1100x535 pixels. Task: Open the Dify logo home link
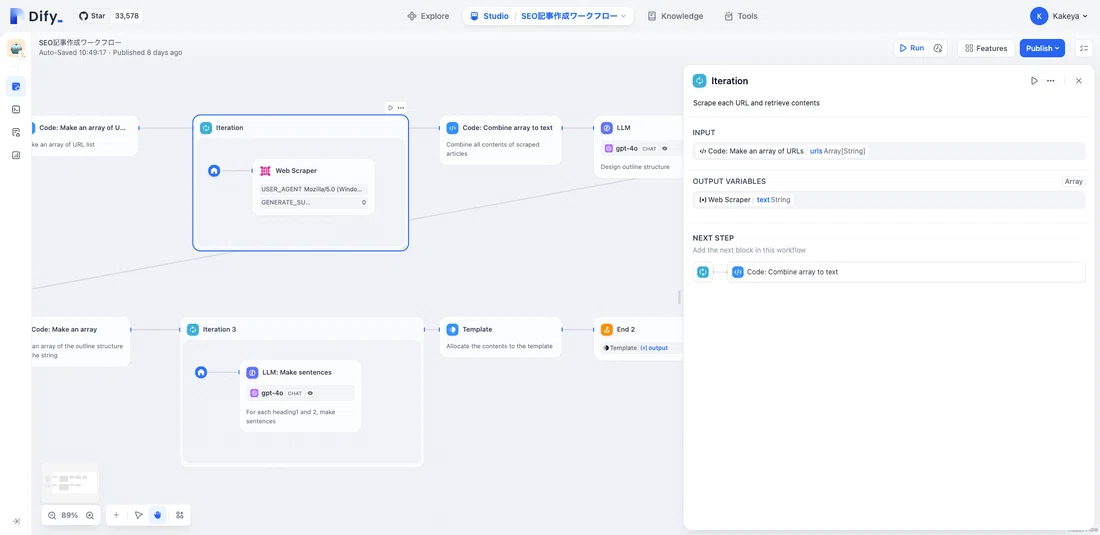point(36,16)
